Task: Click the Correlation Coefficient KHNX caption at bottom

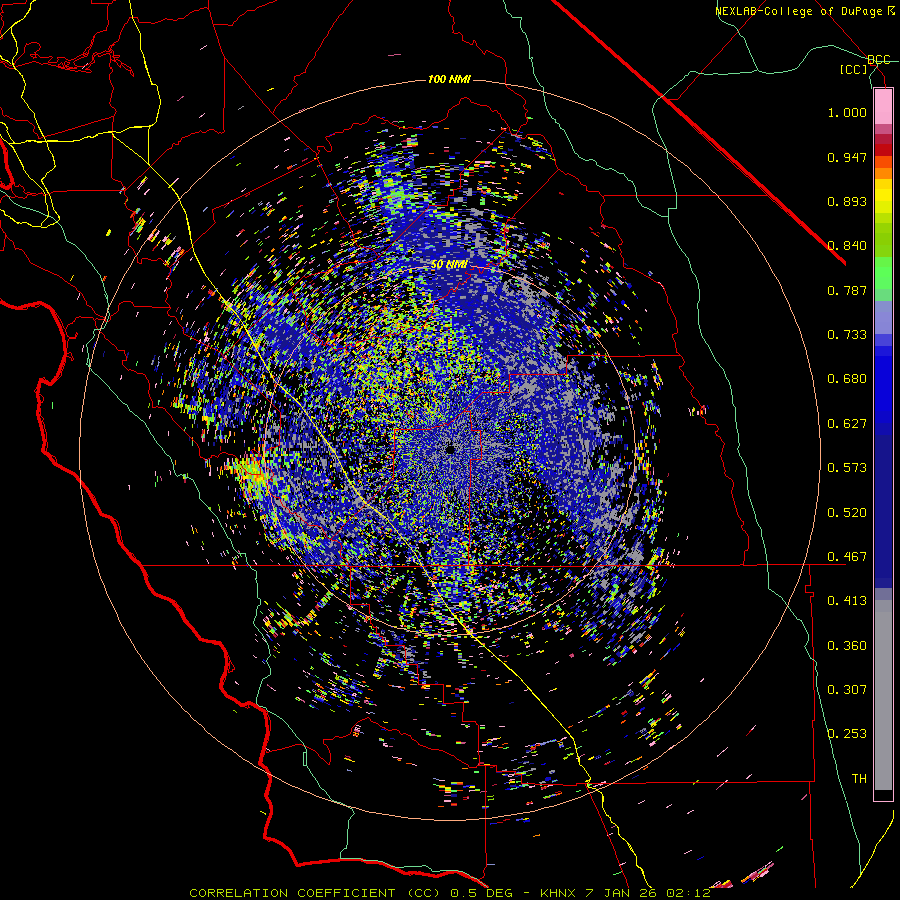Action: [x=450, y=893]
